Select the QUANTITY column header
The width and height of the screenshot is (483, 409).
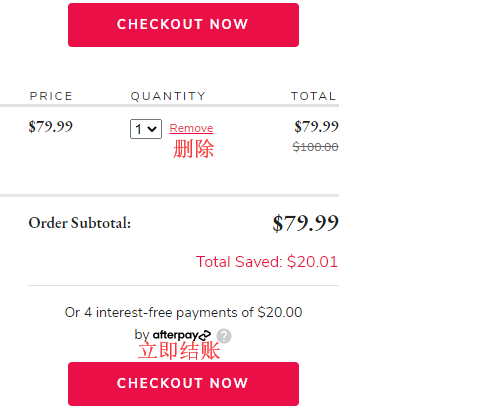(168, 96)
